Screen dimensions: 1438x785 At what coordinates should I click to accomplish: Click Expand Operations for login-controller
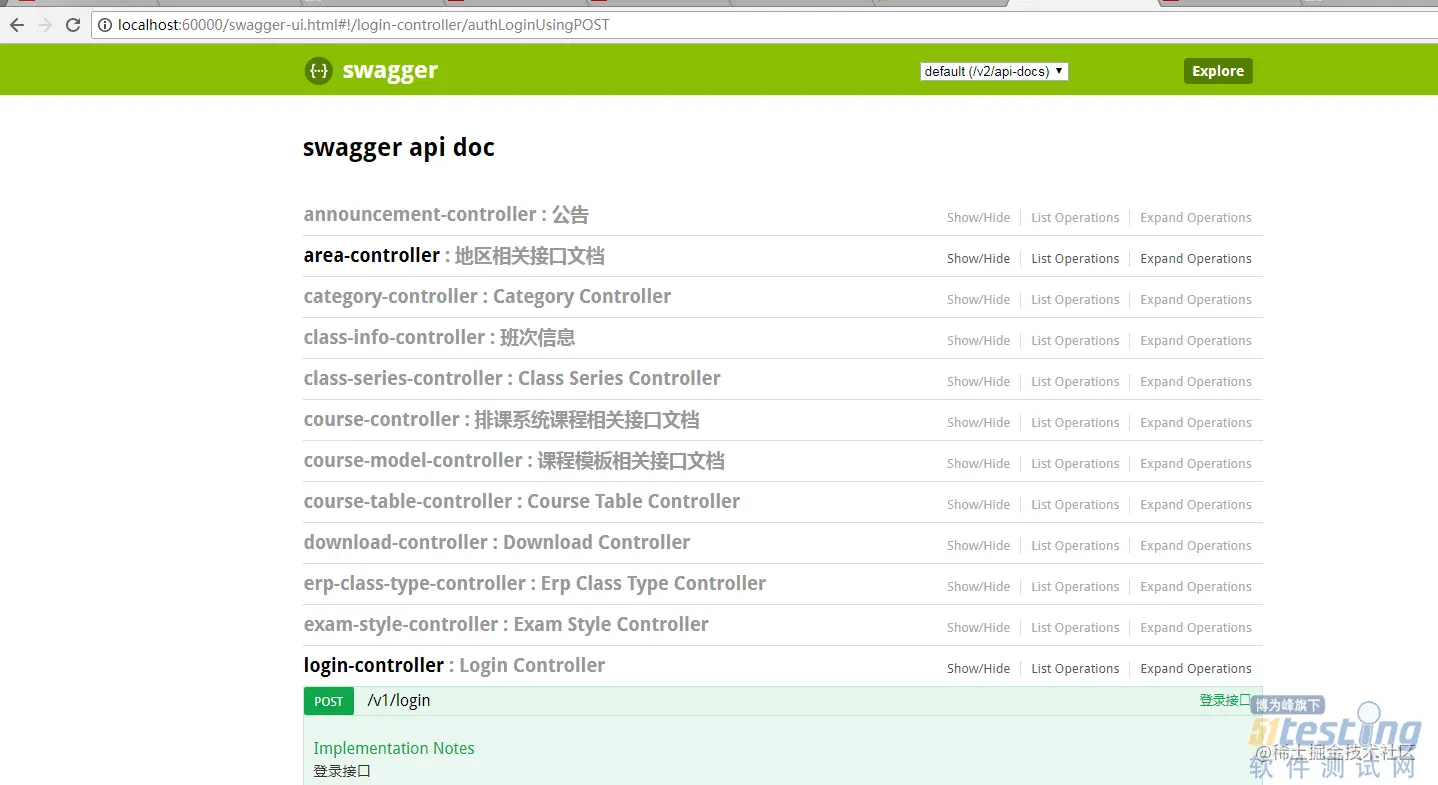[1196, 669]
